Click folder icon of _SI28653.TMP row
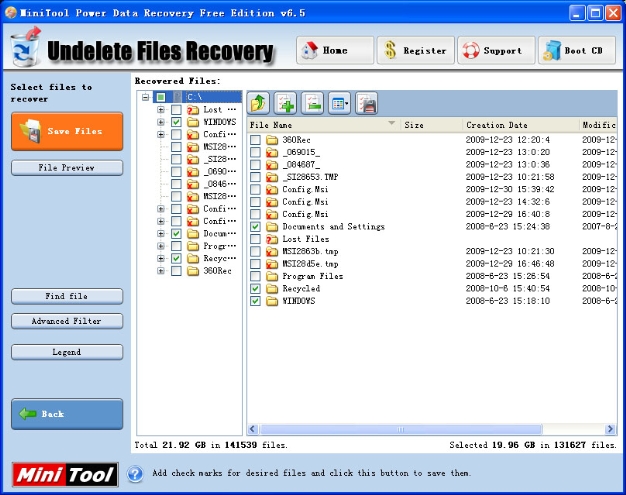This screenshot has height=495, width=626. pos(272,177)
